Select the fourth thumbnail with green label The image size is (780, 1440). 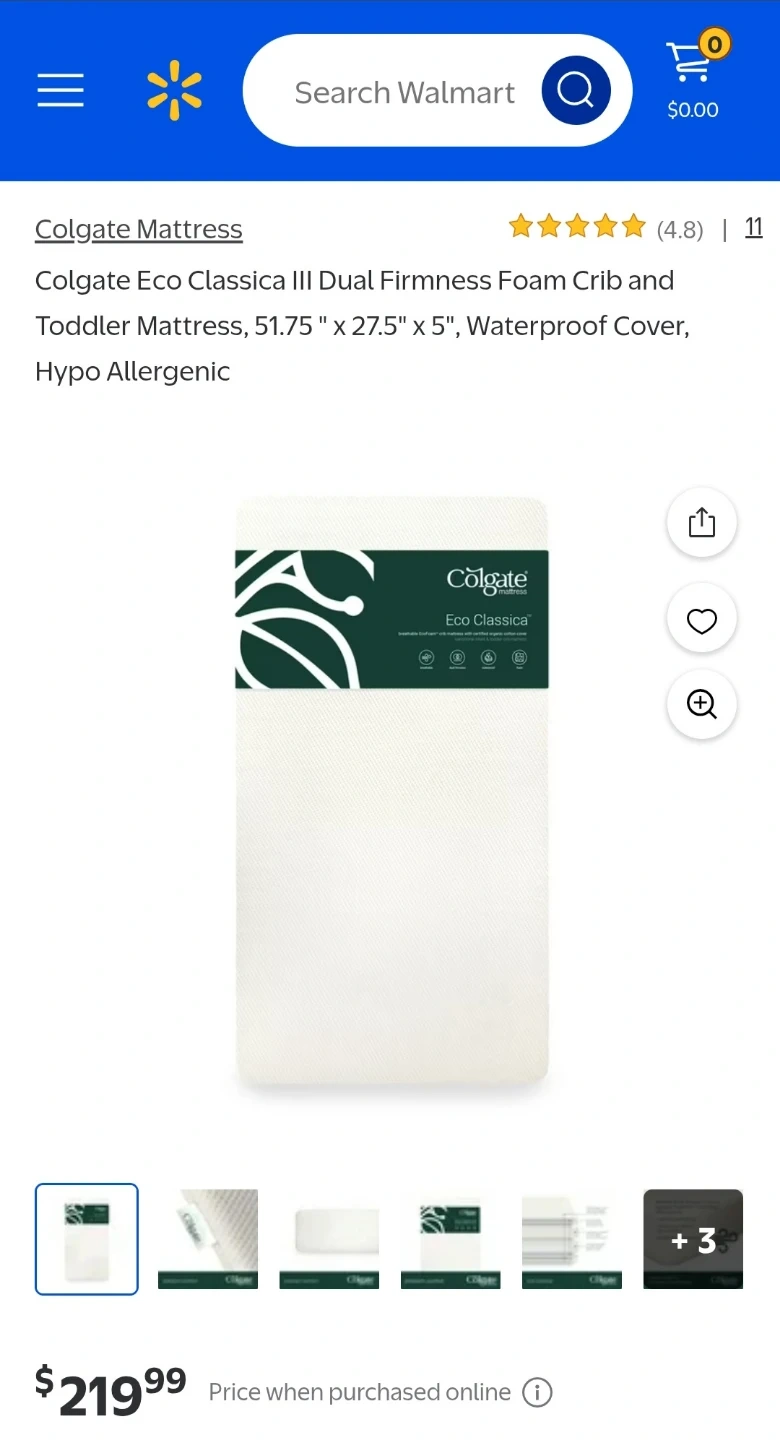(450, 1239)
